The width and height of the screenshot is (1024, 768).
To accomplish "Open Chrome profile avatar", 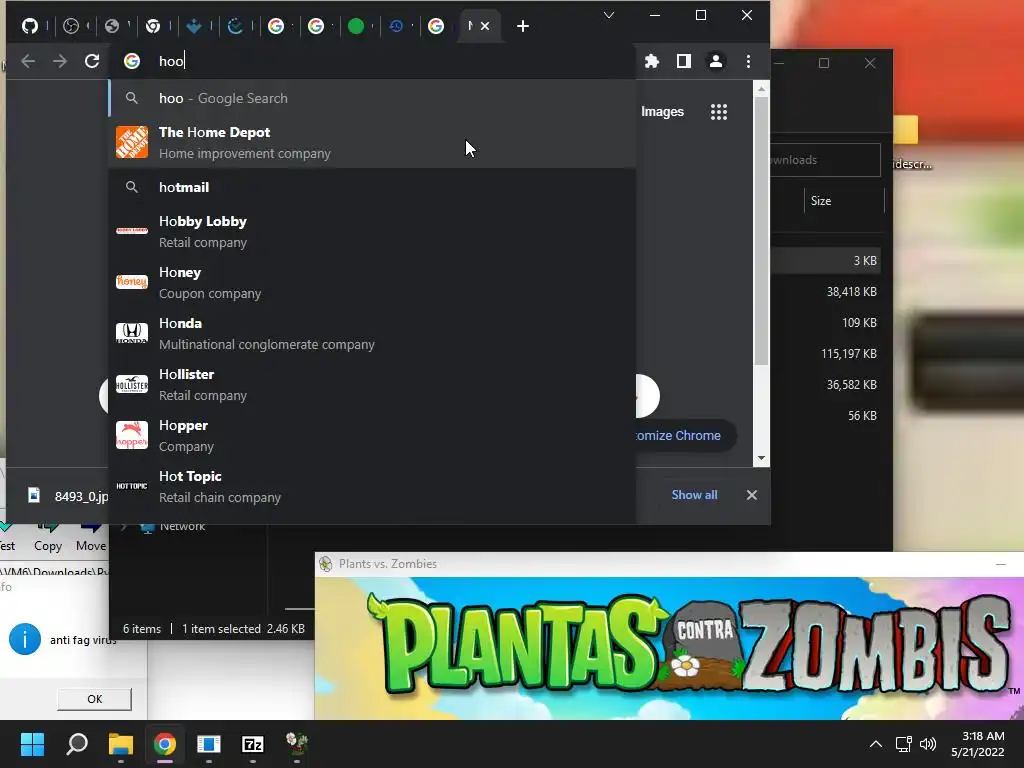I will pos(716,61).
